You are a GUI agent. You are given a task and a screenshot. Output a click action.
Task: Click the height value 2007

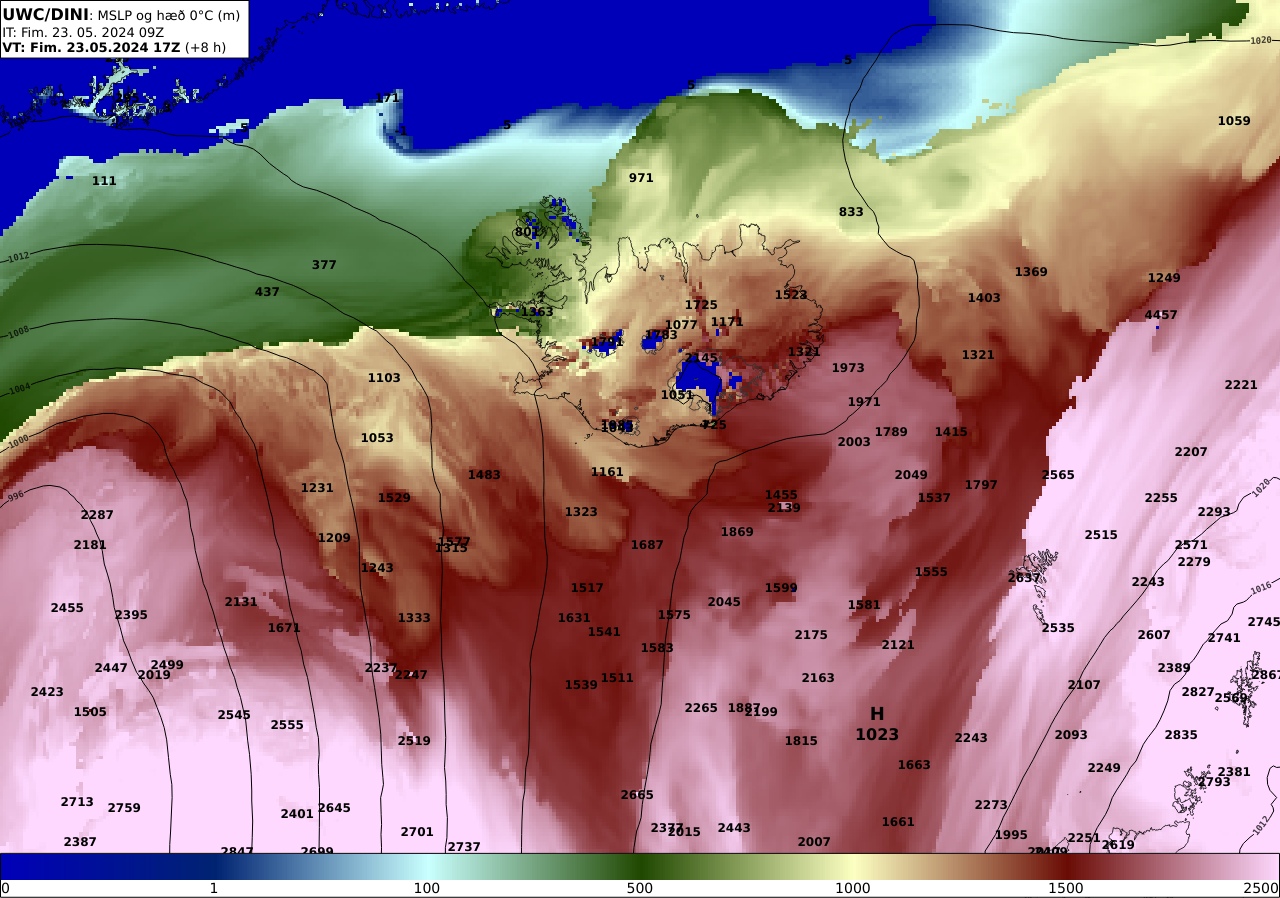814,842
